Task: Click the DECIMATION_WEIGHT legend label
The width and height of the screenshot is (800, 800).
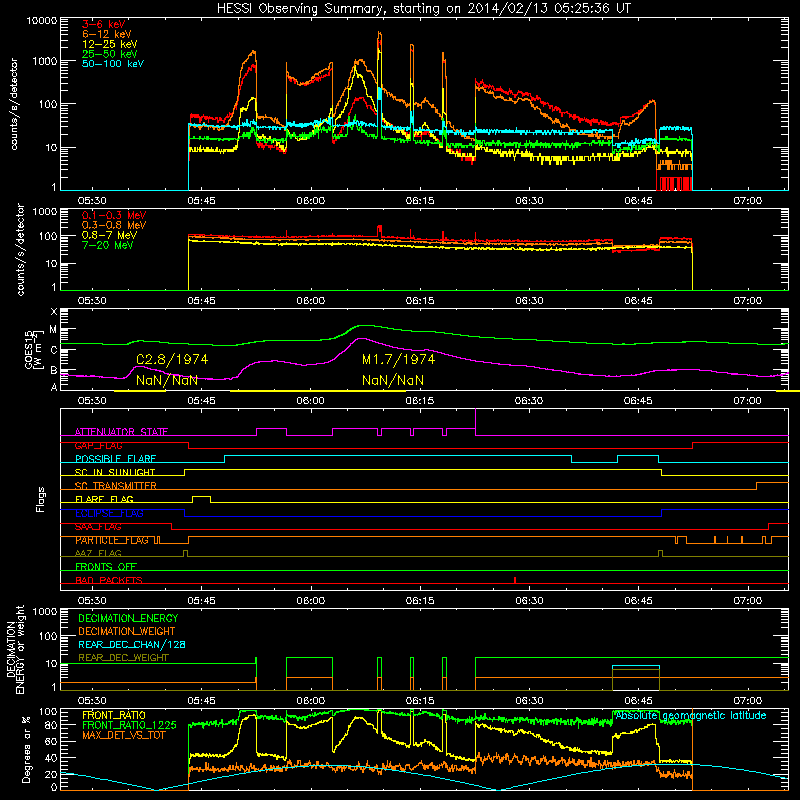Action: click(x=127, y=631)
